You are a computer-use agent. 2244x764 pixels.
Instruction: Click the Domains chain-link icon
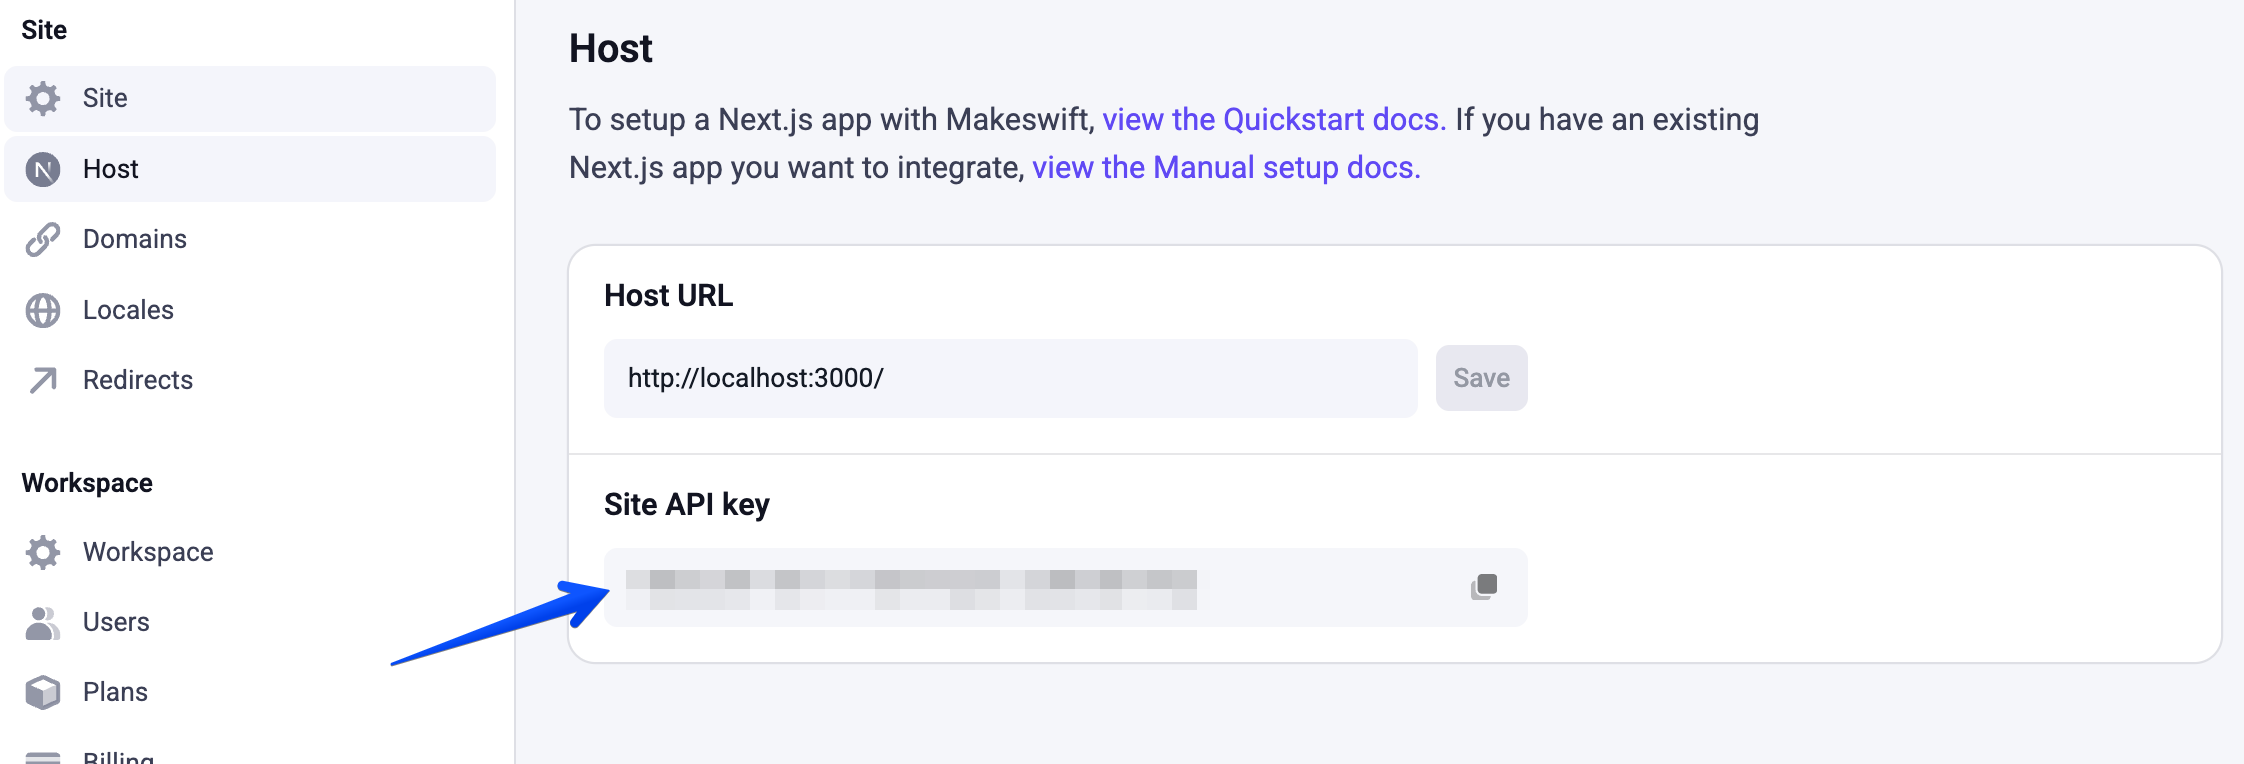click(x=42, y=239)
